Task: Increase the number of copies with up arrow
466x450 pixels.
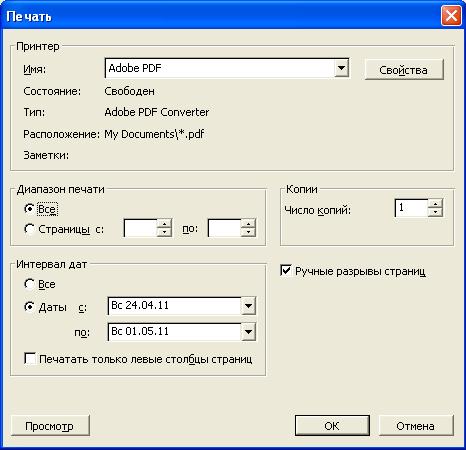Action: pos(435,203)
